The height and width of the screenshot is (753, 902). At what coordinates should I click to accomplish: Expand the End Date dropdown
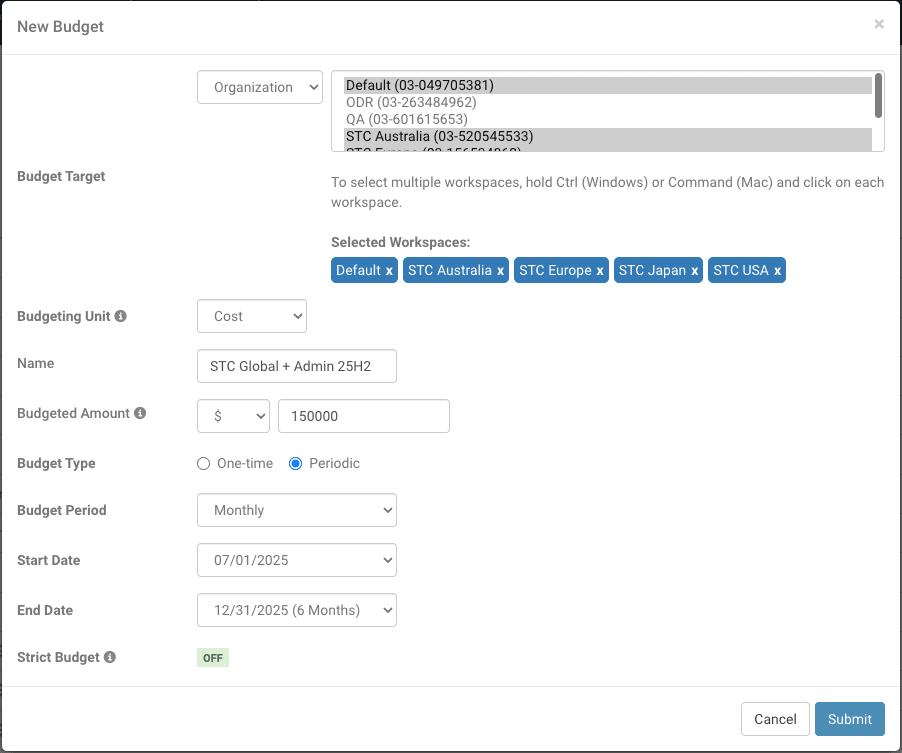pos(297,610)
